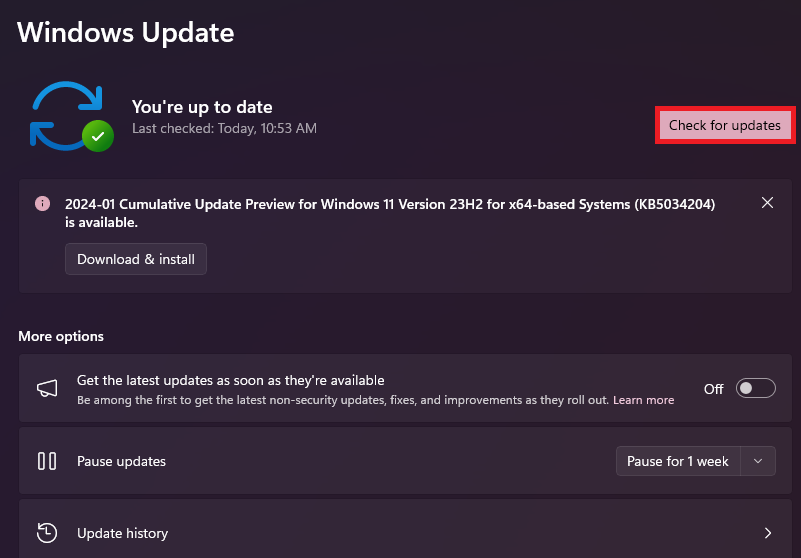Click the You're up to date status
Image resolution: width=801 pixels, height=558 pixels.
click(x=202, y=107)
